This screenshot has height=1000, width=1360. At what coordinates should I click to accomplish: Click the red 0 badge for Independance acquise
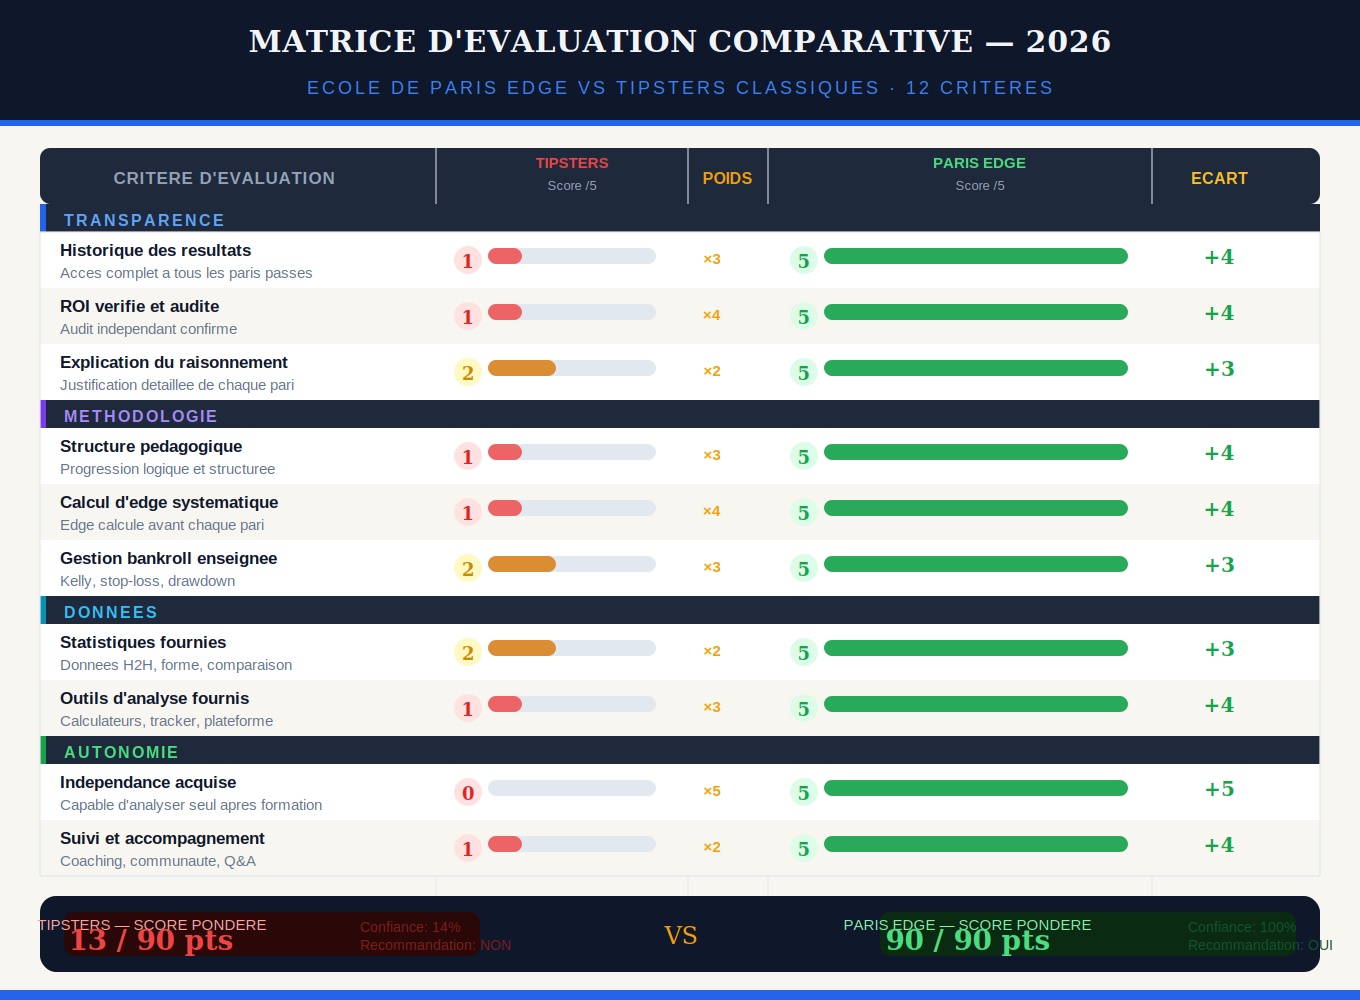[468, 792]
